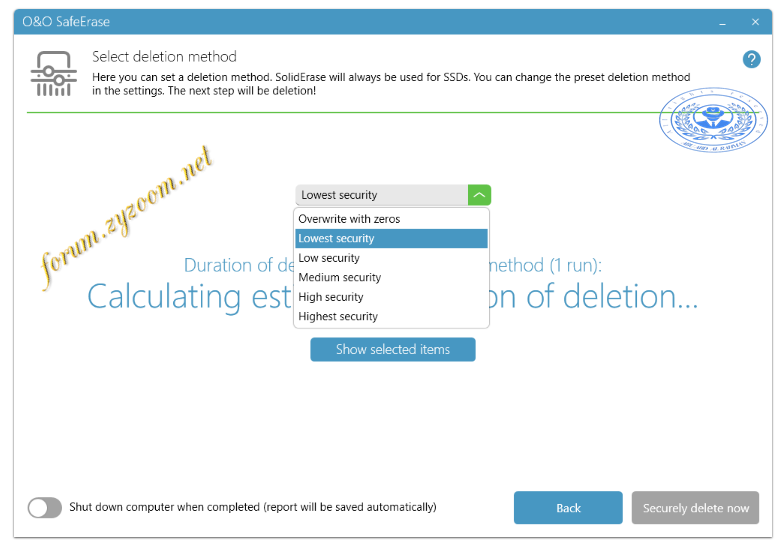Open the help question mark icon

[751, 59]
